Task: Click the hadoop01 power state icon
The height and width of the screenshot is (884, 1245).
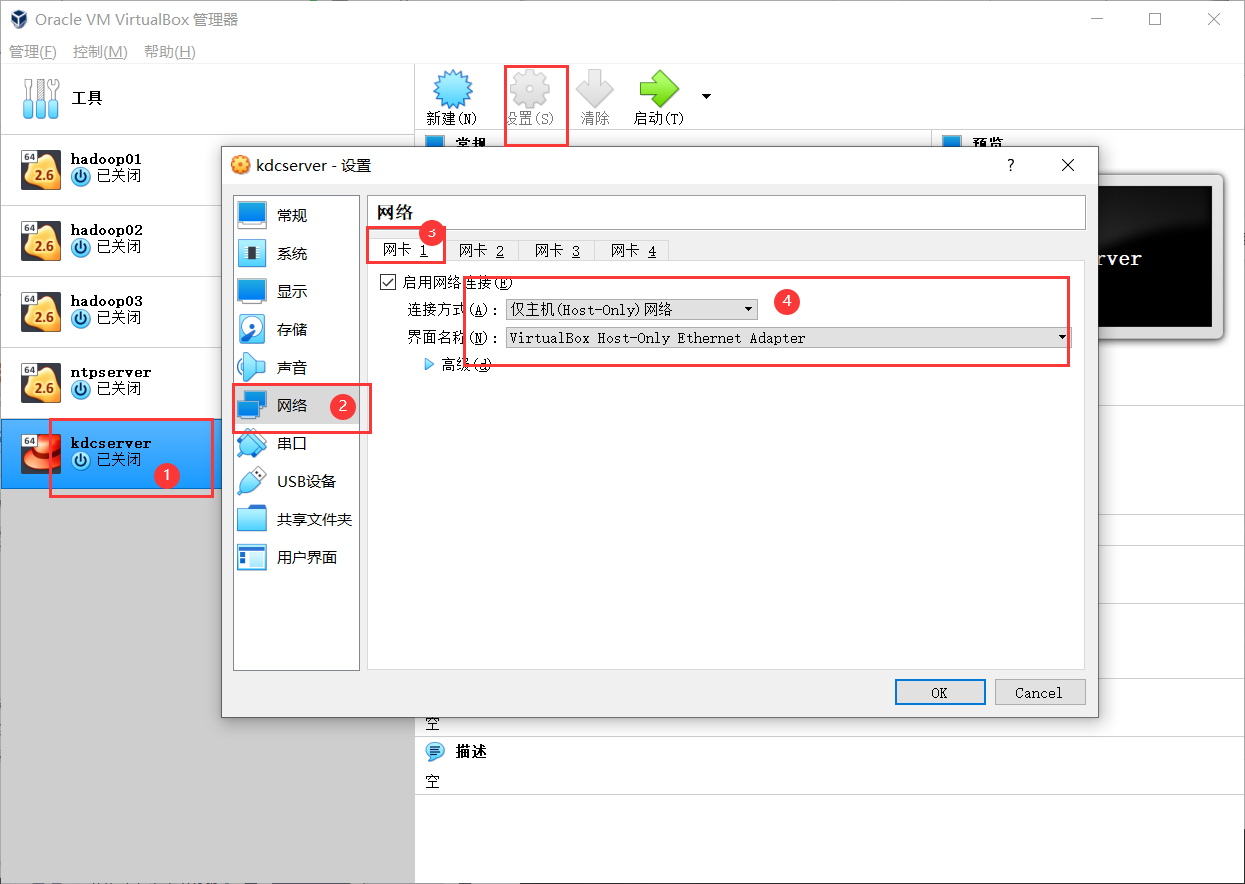Action: click(x=81, y=177)
